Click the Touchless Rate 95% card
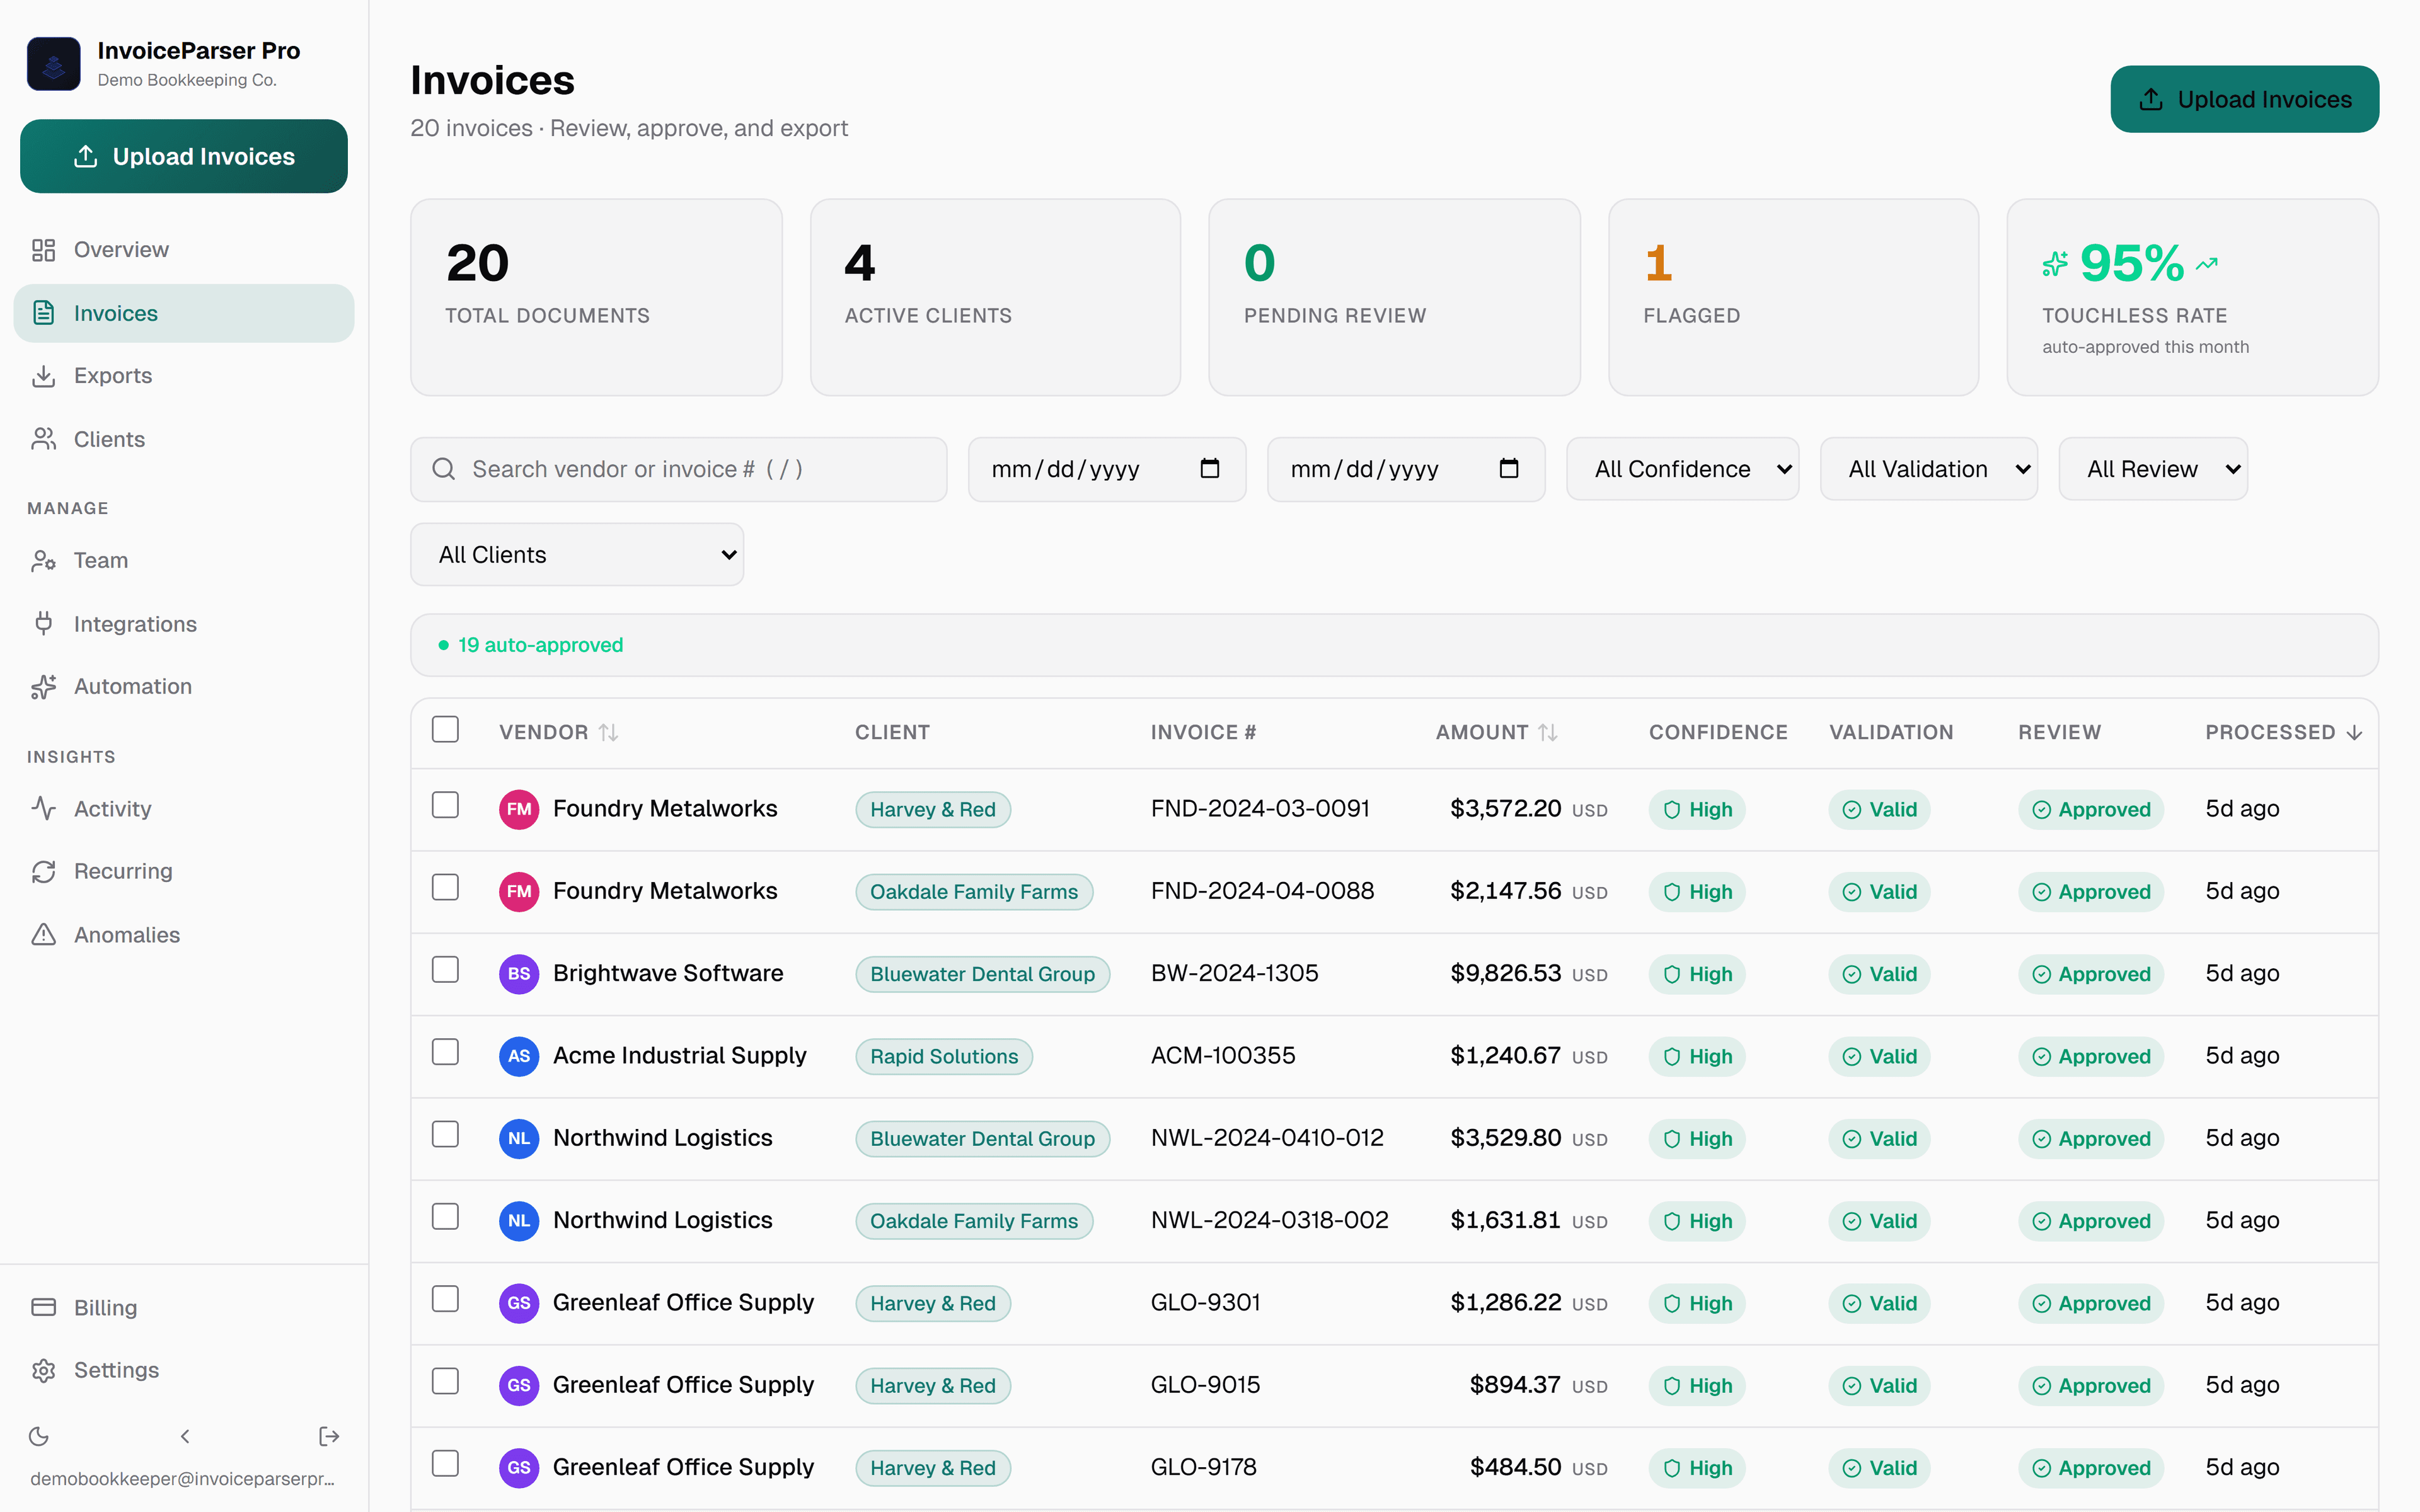Screen dimensions: 2420x1512 [2192, 297]
